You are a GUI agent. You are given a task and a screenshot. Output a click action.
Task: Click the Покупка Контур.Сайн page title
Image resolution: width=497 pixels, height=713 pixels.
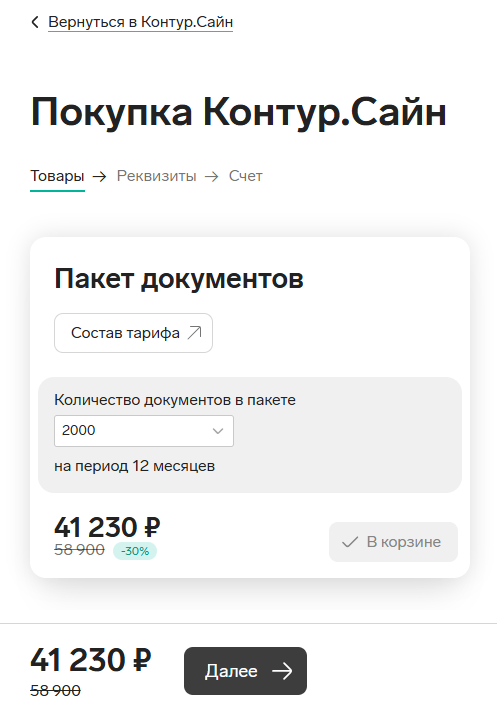(239, 112)
